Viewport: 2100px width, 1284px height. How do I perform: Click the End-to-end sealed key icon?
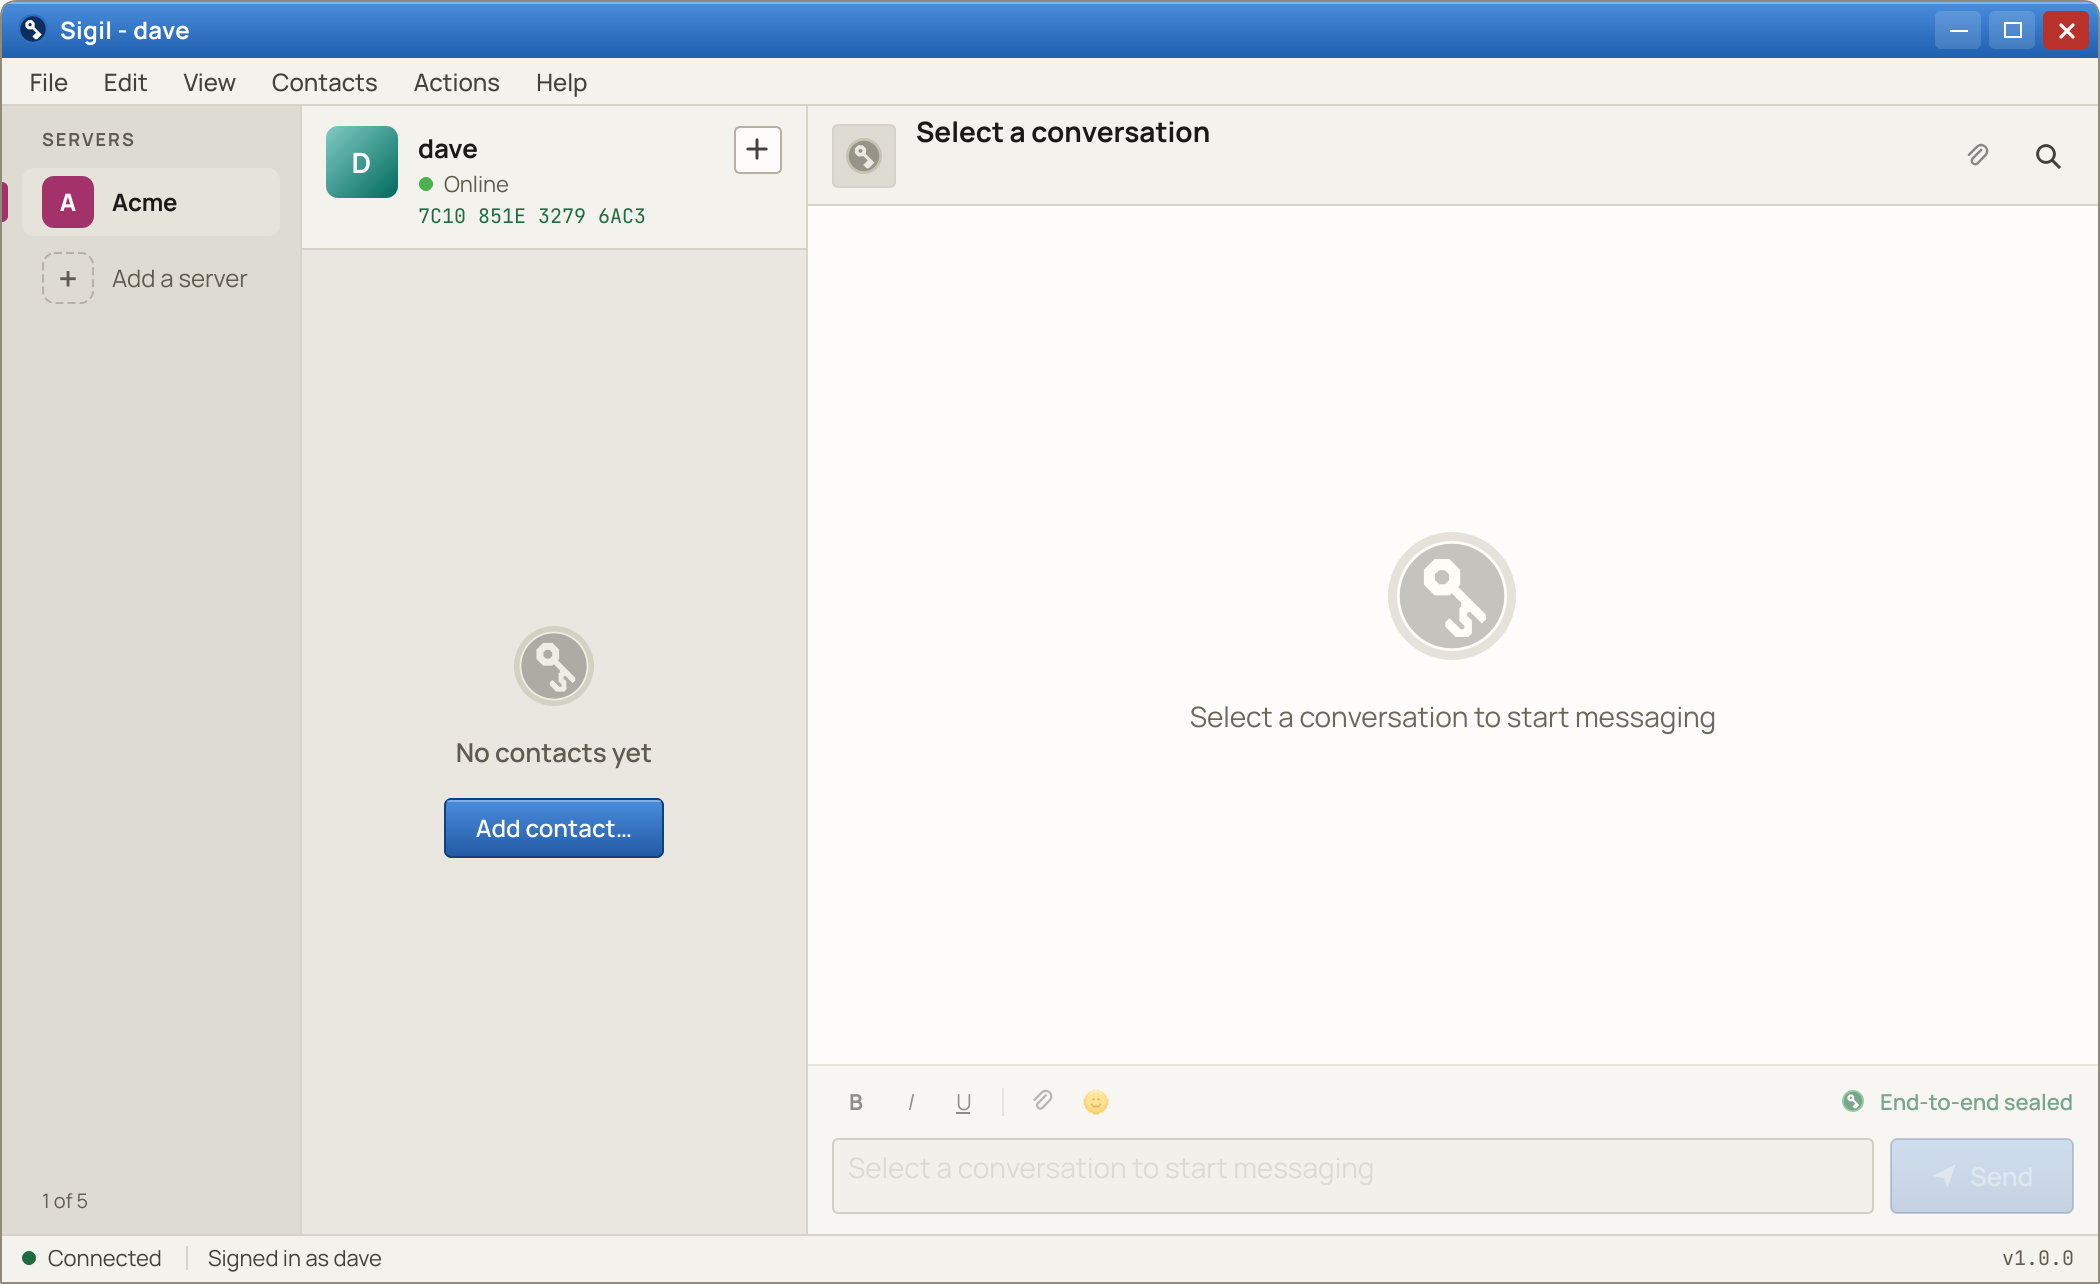pos(1852,1101)
